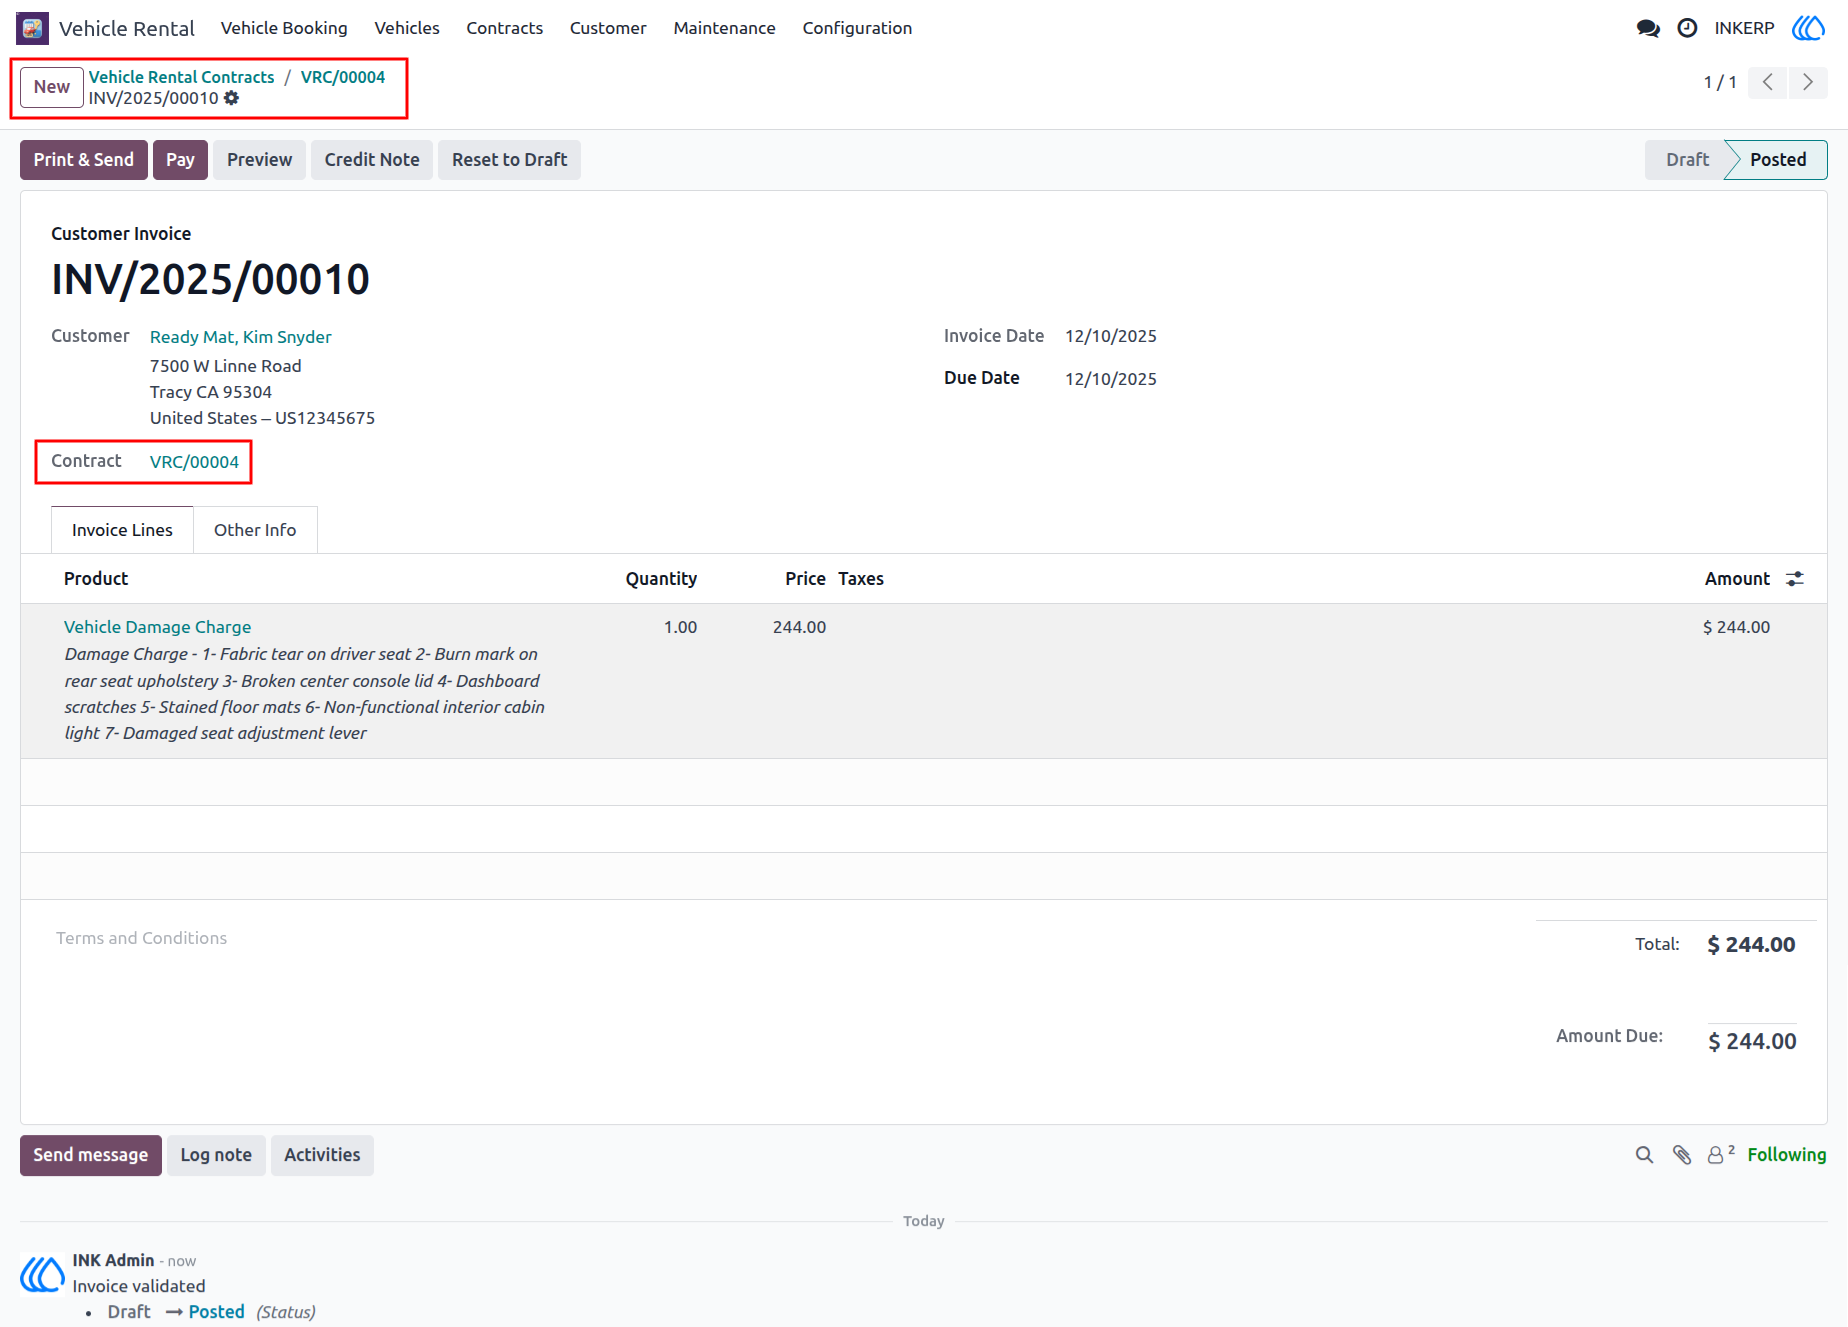Attach files using the paperclip icon
The width and height of the screenshot is (1848, 1327).
1682,1155
